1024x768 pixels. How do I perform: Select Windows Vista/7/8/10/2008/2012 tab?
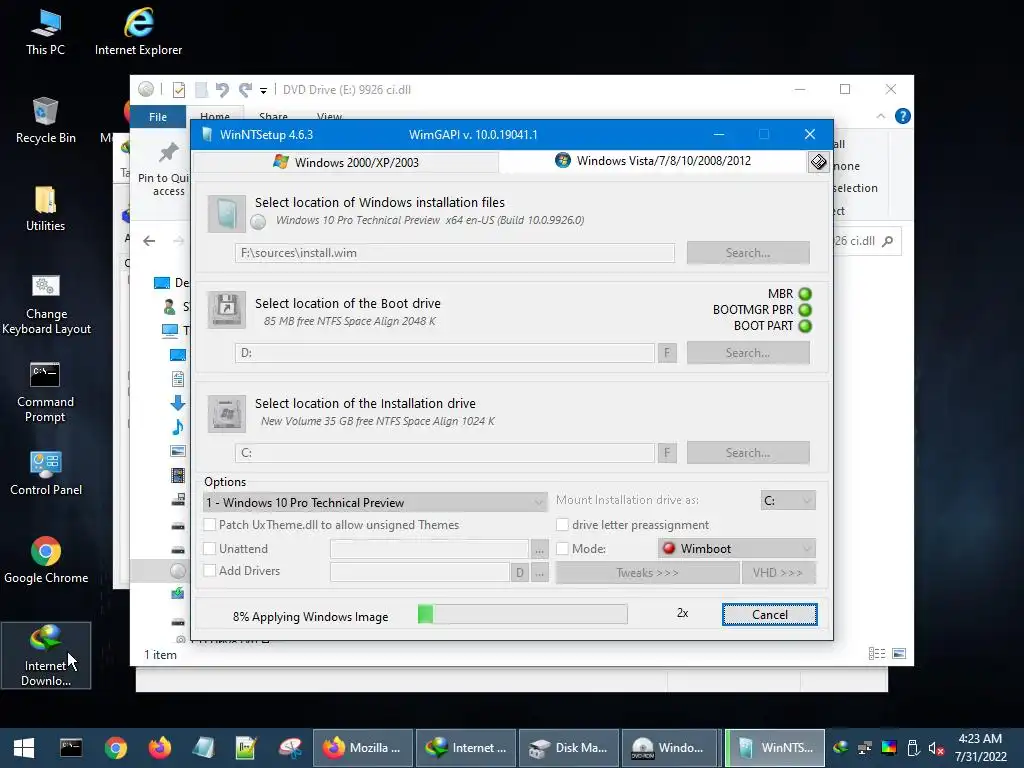653,161
